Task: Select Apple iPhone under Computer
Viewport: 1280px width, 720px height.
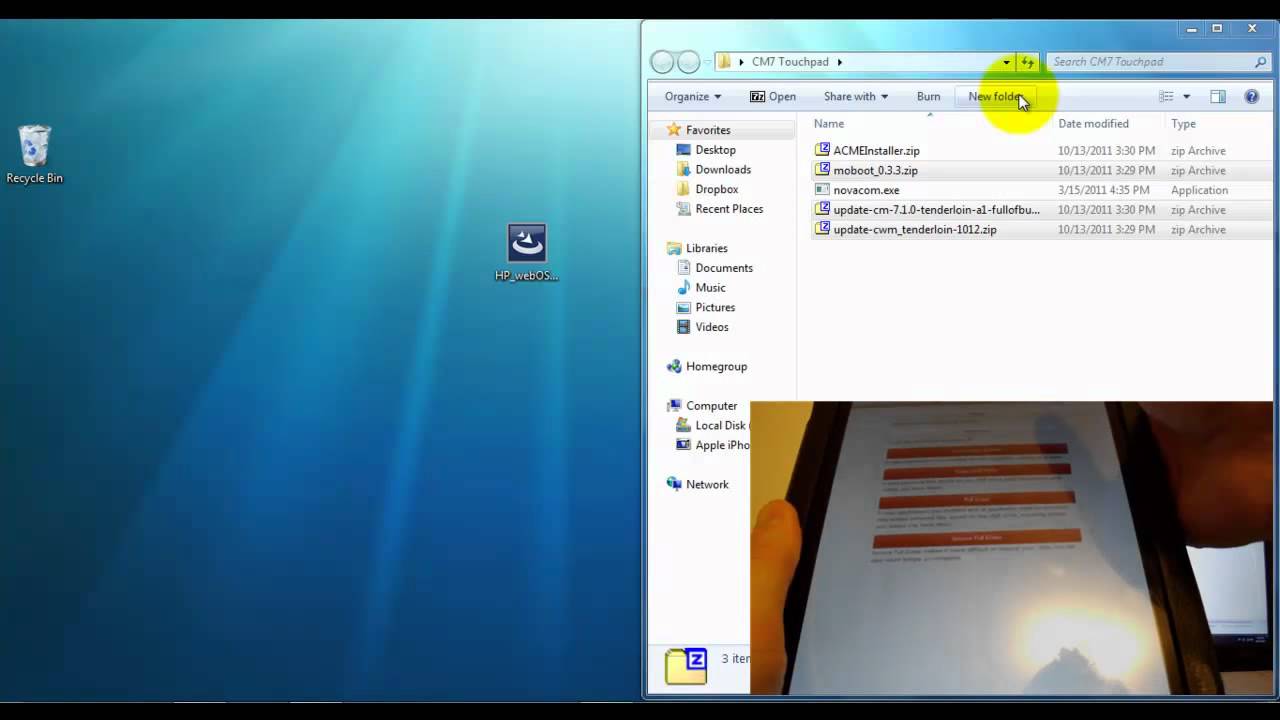Action: (722, 445)
